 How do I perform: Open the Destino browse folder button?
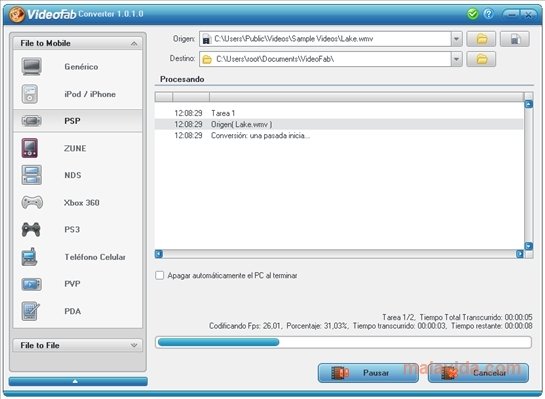coord(481,59)
